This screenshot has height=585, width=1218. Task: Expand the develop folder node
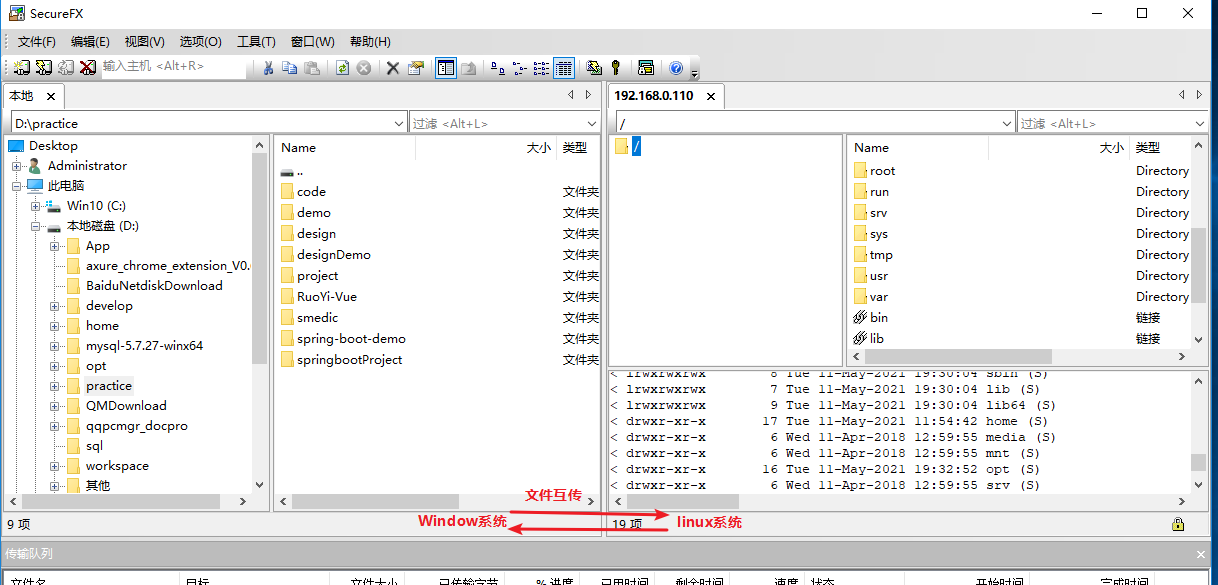55,306
